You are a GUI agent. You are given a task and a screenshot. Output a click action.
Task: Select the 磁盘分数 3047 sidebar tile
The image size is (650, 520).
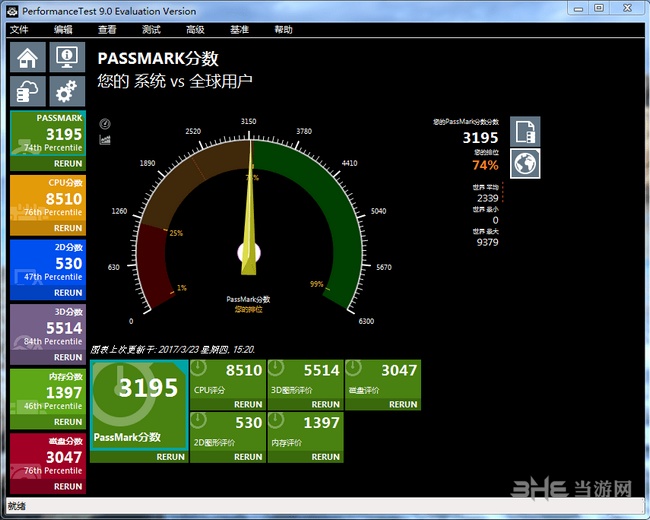click(x=48, y=457)
